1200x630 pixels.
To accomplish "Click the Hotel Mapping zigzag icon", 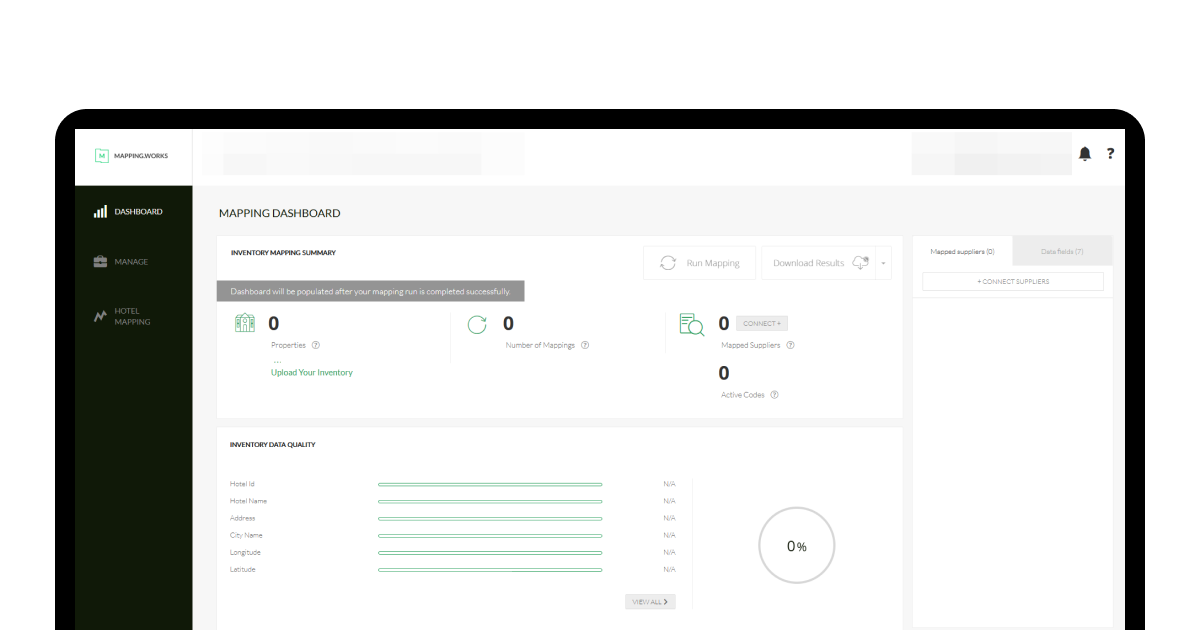I will (x=100, y=316).
